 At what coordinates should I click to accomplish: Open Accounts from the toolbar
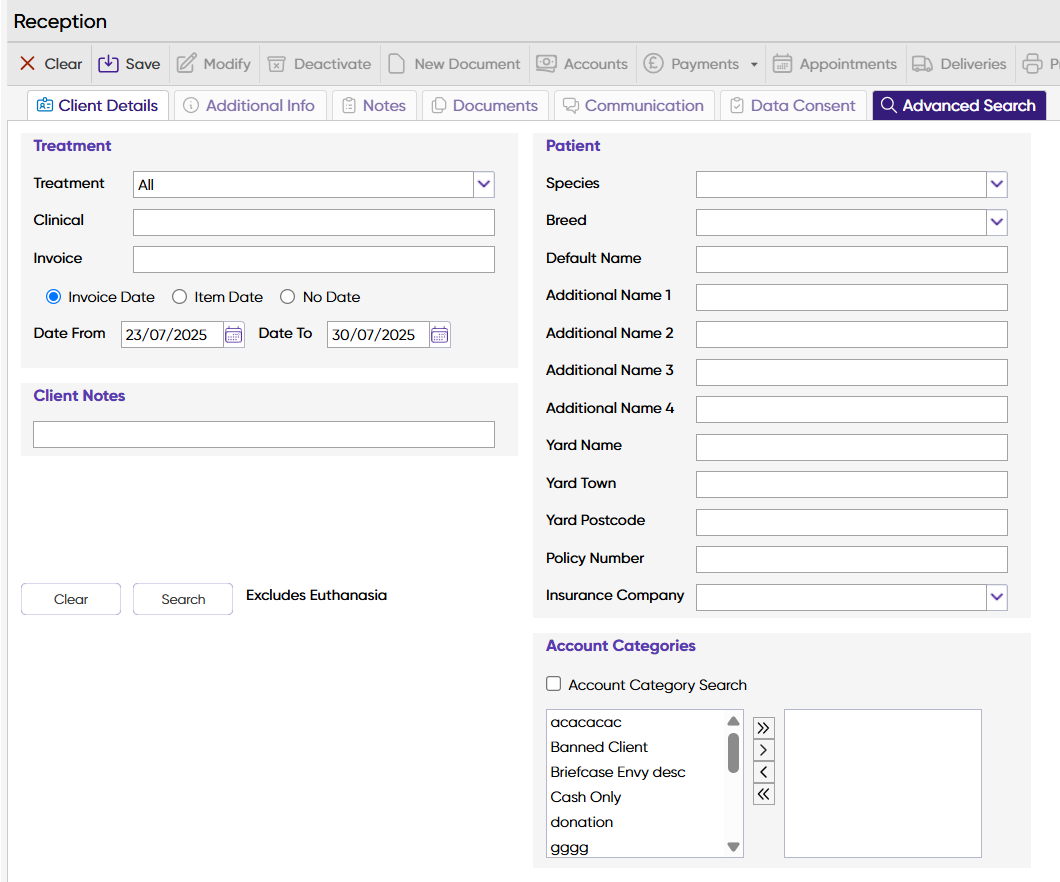click(582, 64)
